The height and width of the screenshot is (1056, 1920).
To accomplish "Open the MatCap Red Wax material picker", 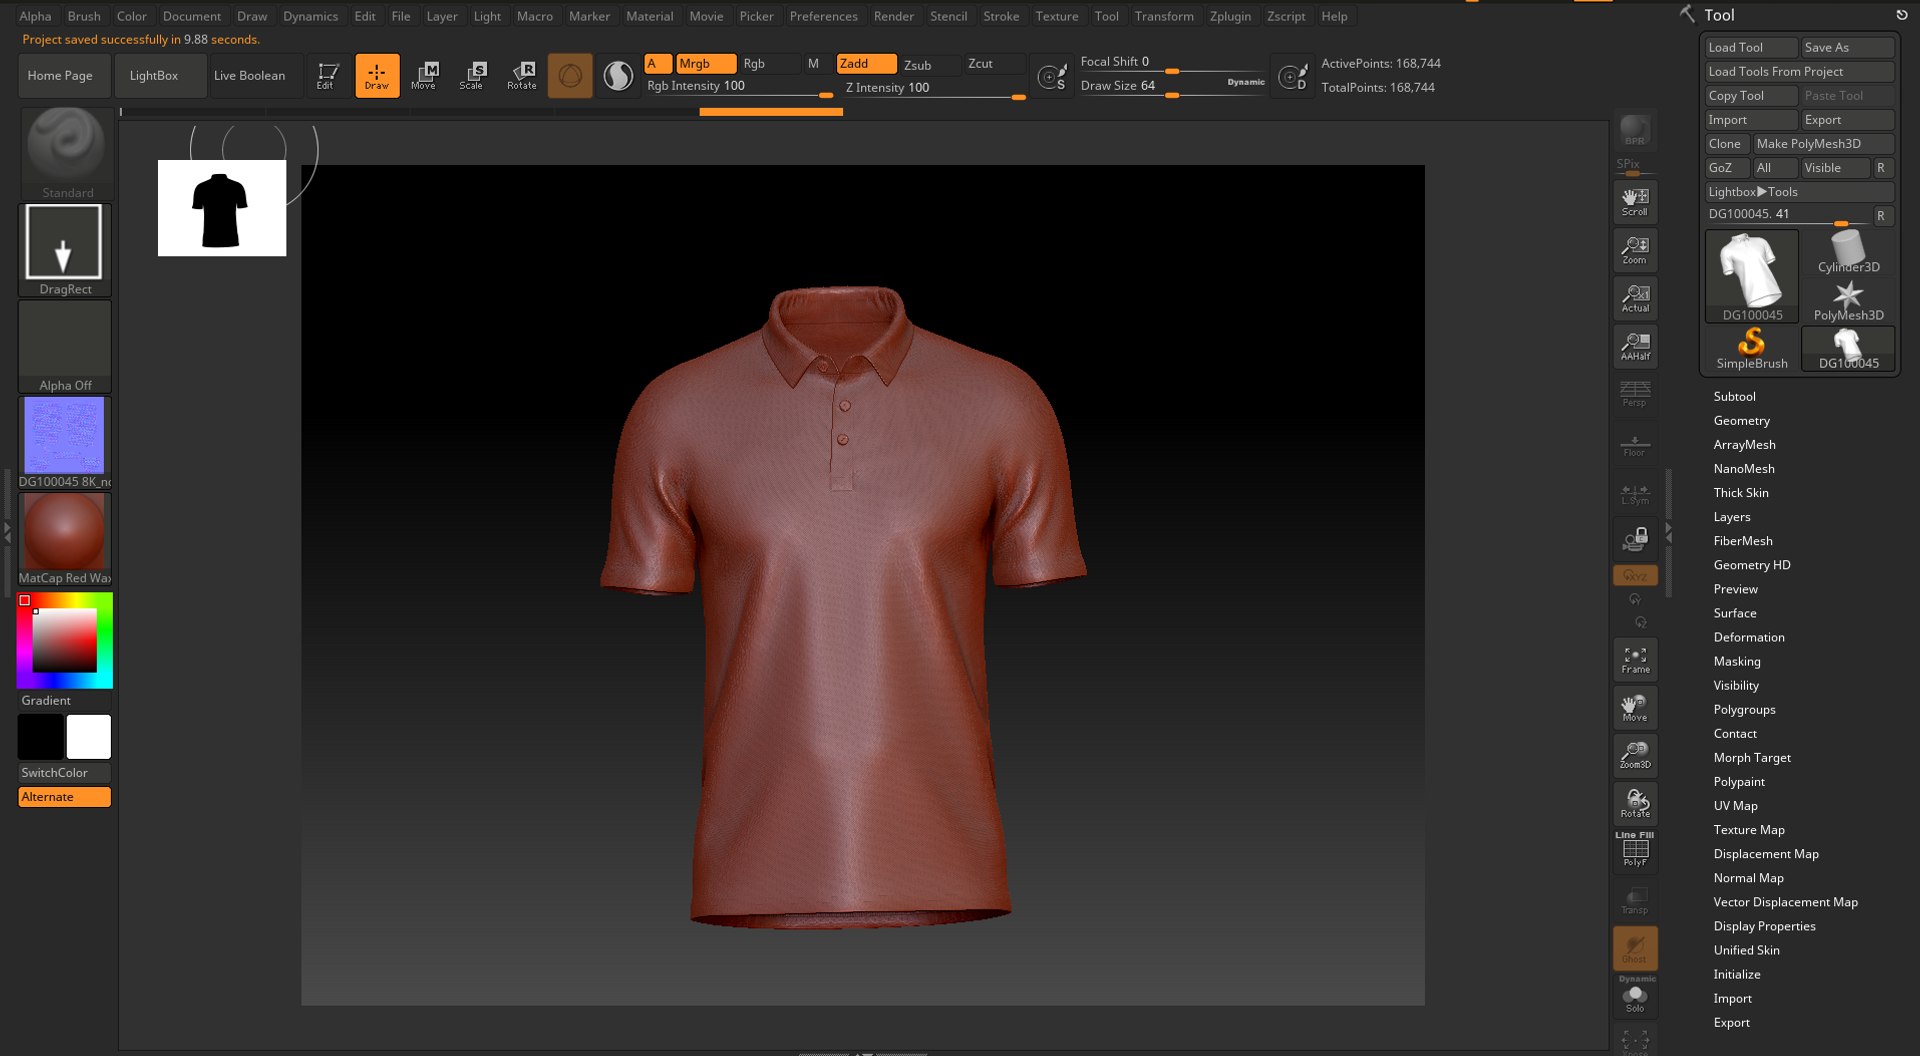I will [64, 539].
